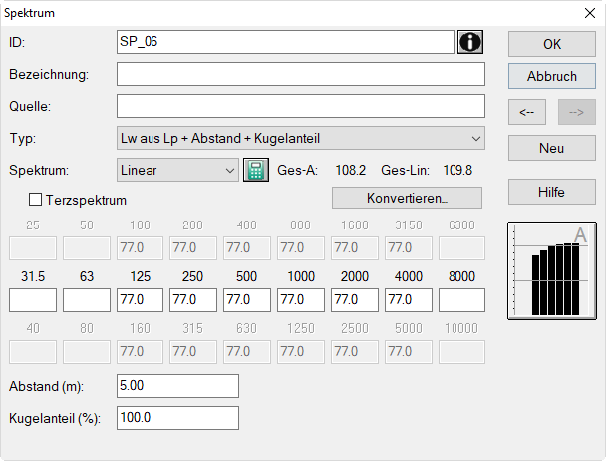
Task: Open the calculator icon next to Spektrum
Action: click(x=256, y=170)
